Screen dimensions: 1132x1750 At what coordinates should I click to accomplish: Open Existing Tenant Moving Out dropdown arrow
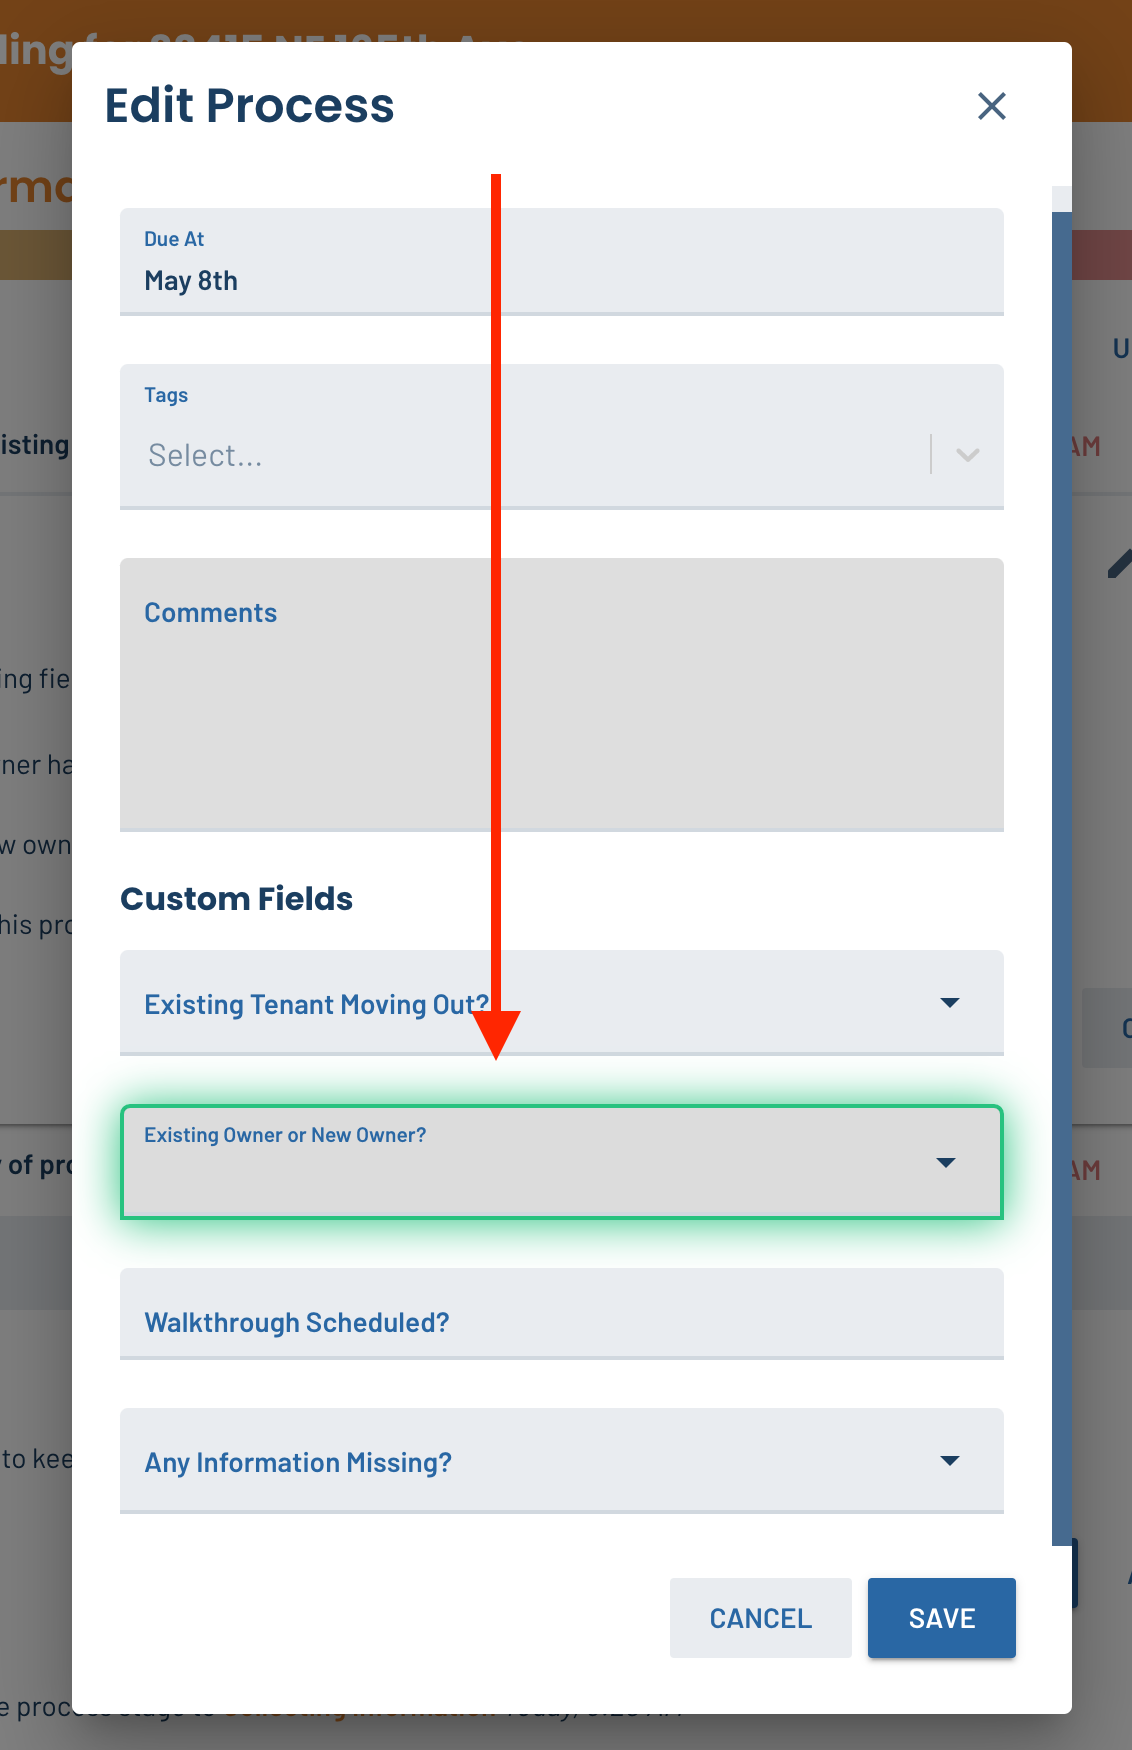point(950,1003)
